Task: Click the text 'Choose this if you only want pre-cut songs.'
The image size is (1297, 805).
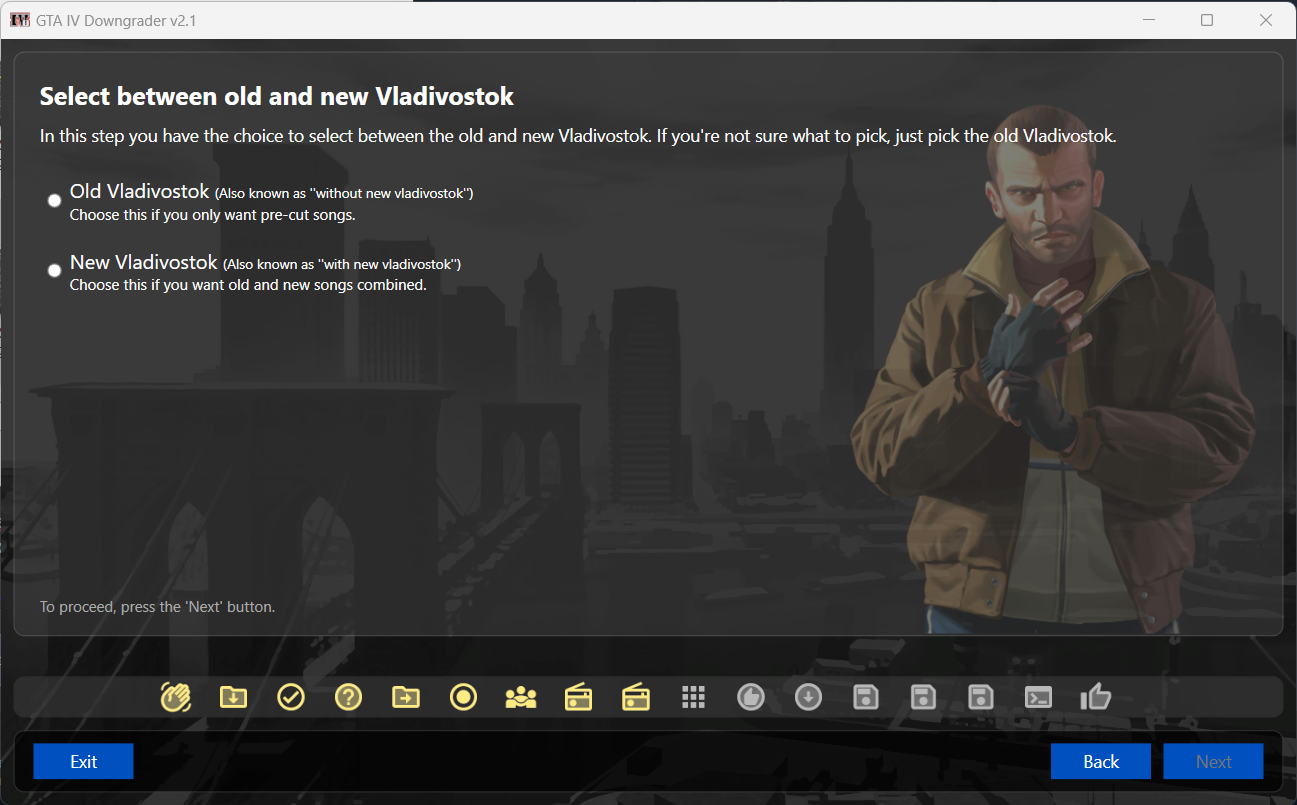Action: 212,215
